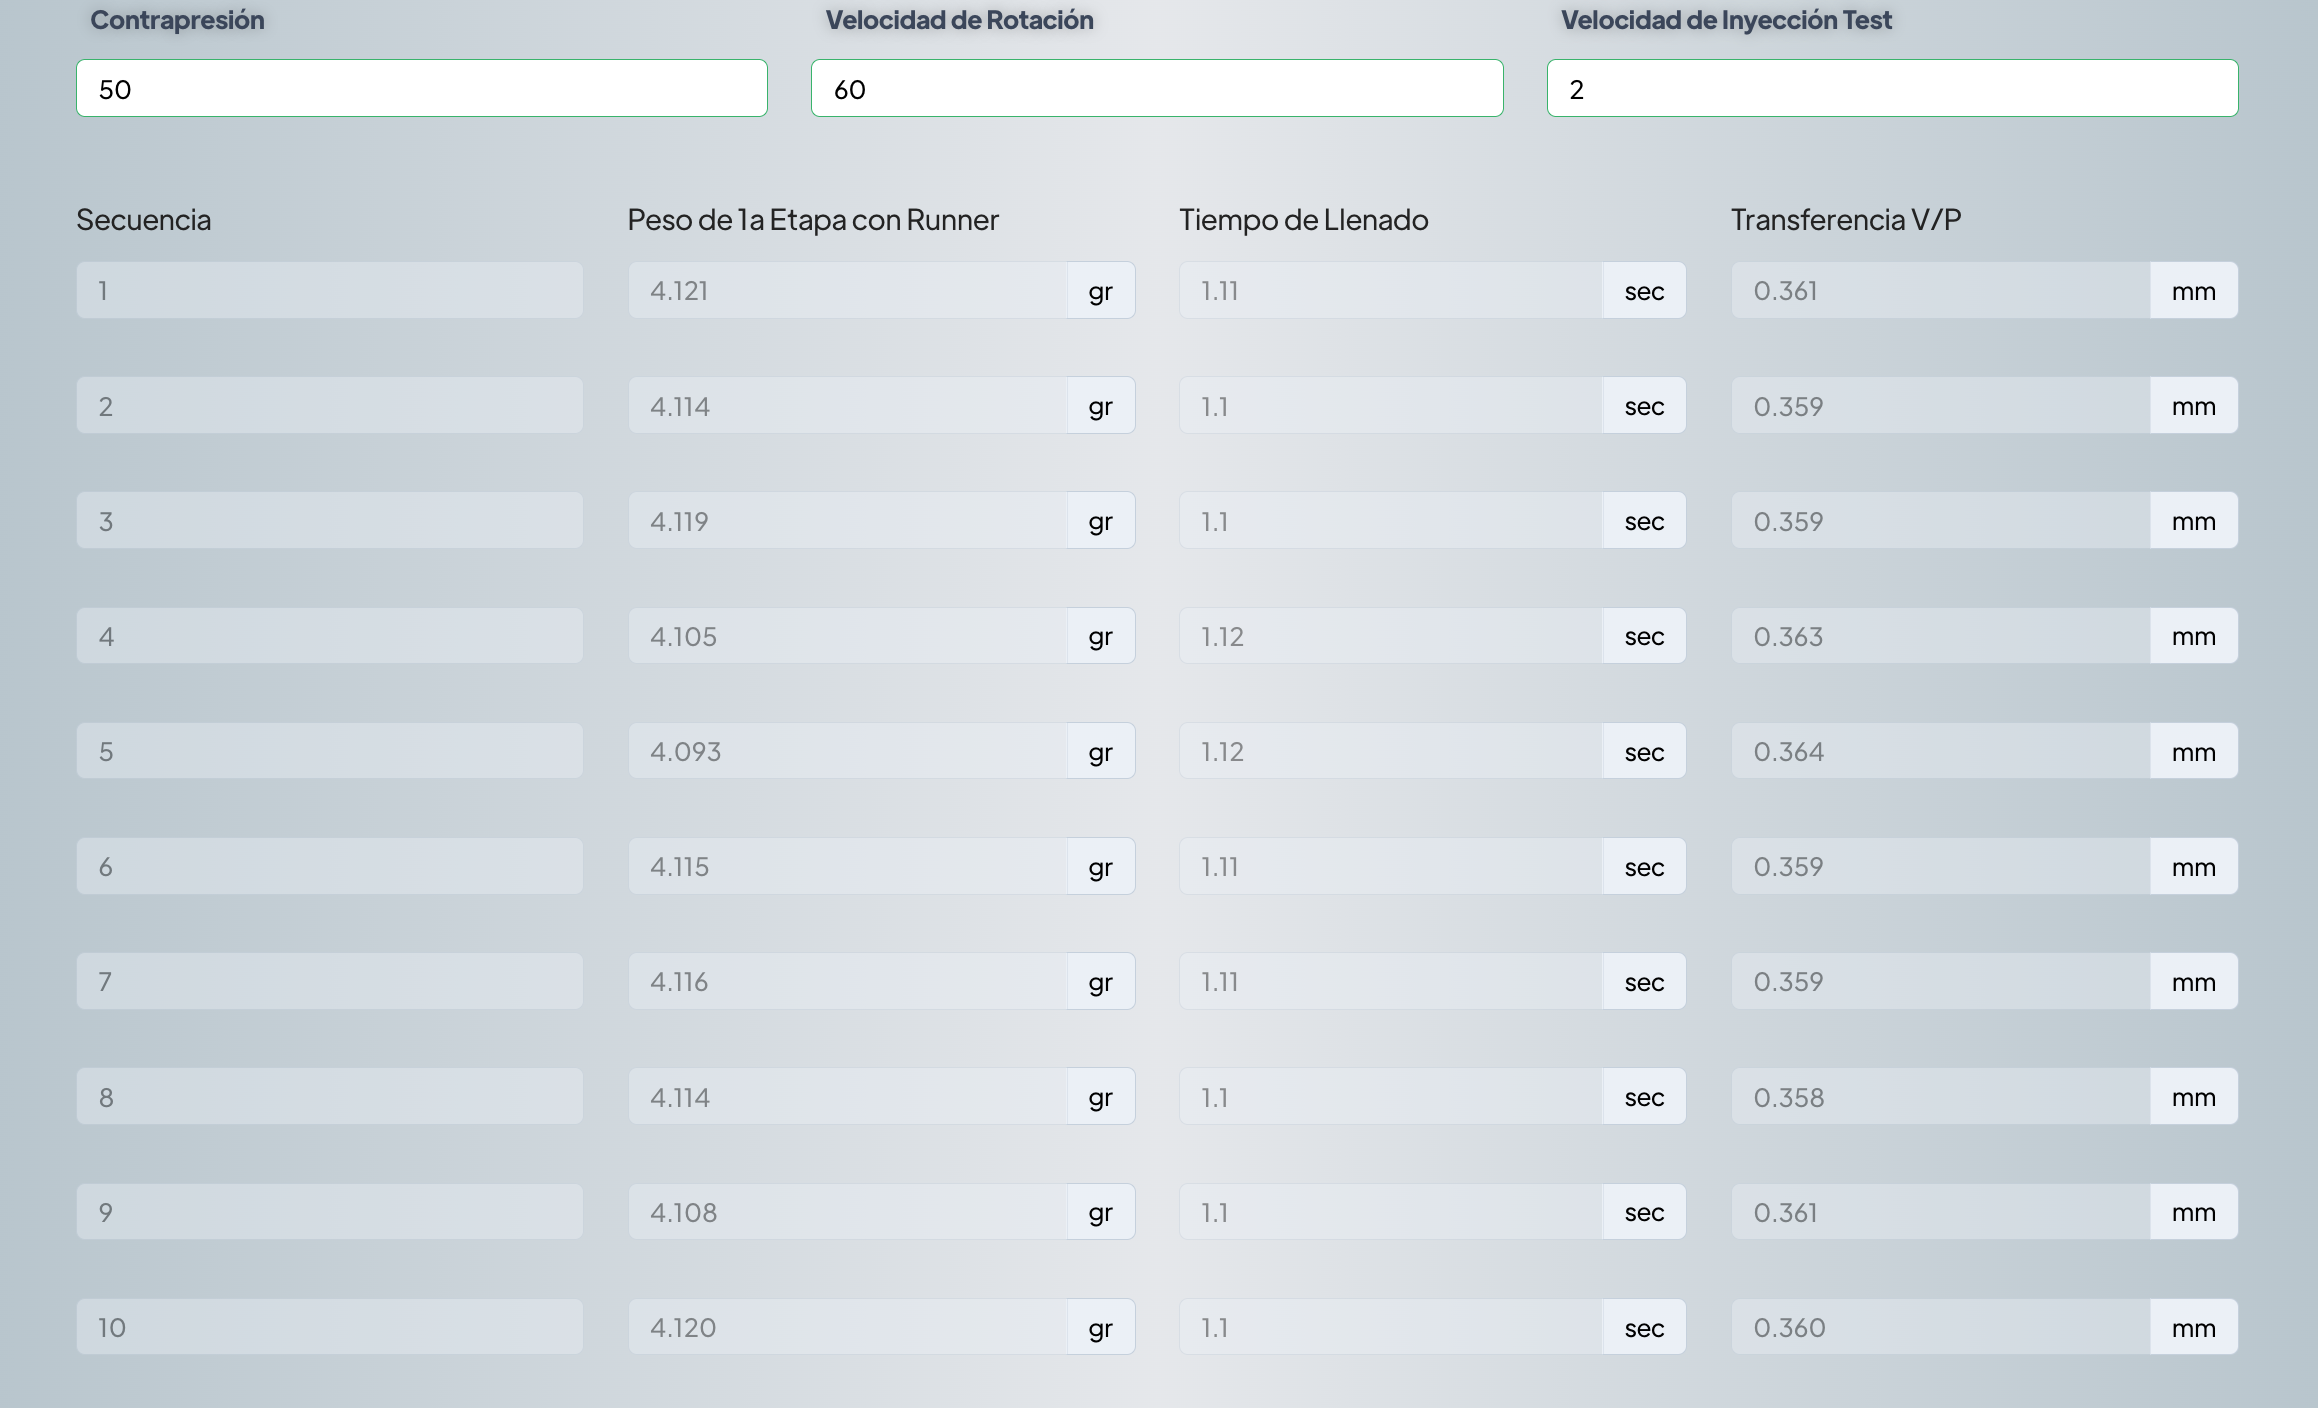The image size is (2318, 1408).
Task: Click fill time field in row 1
Action: pyautogui.click(x=1390, y=291)
